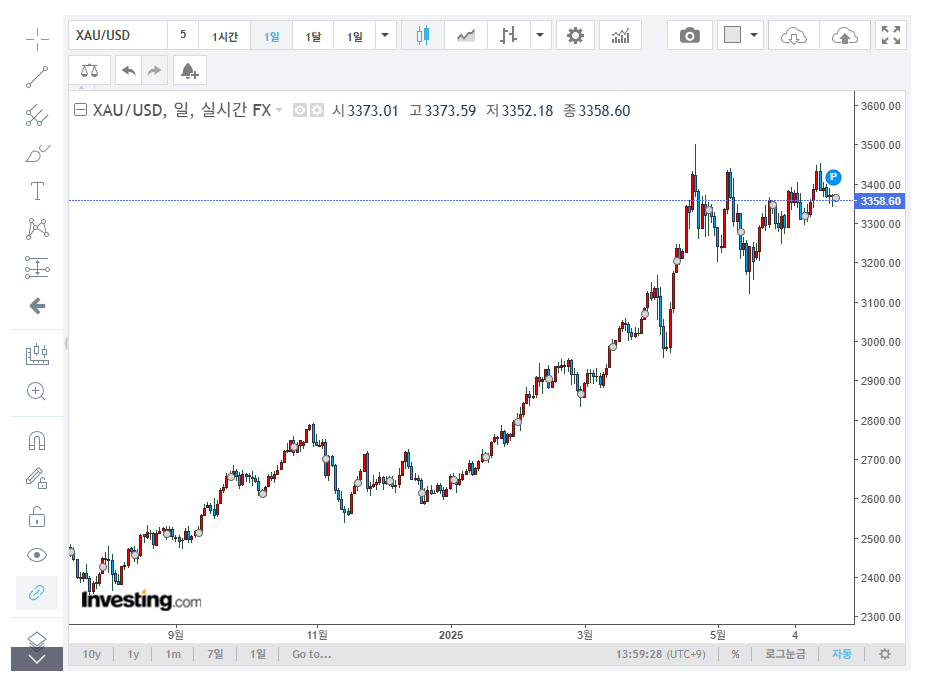The width and height of the screenshot is (925, 678).
Task: Select the bar chart style
Action: click(509, 35)
